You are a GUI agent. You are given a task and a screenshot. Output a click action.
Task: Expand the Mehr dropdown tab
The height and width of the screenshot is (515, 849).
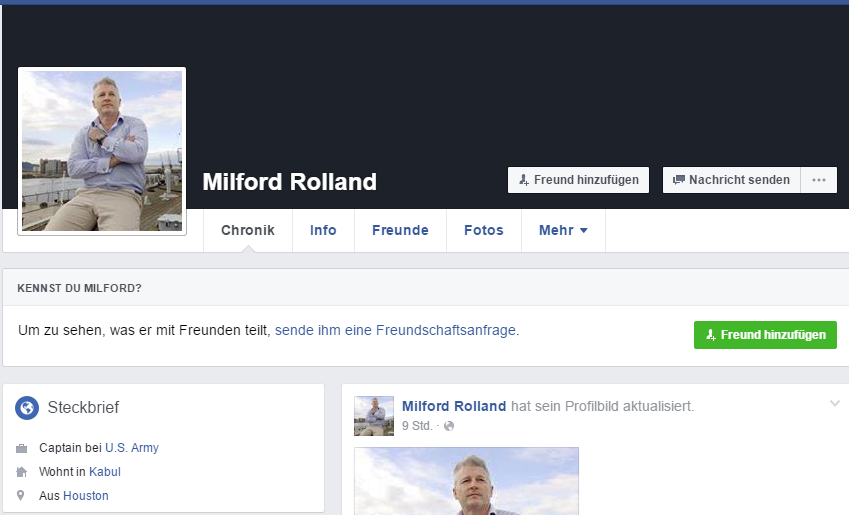pos(563,230)
